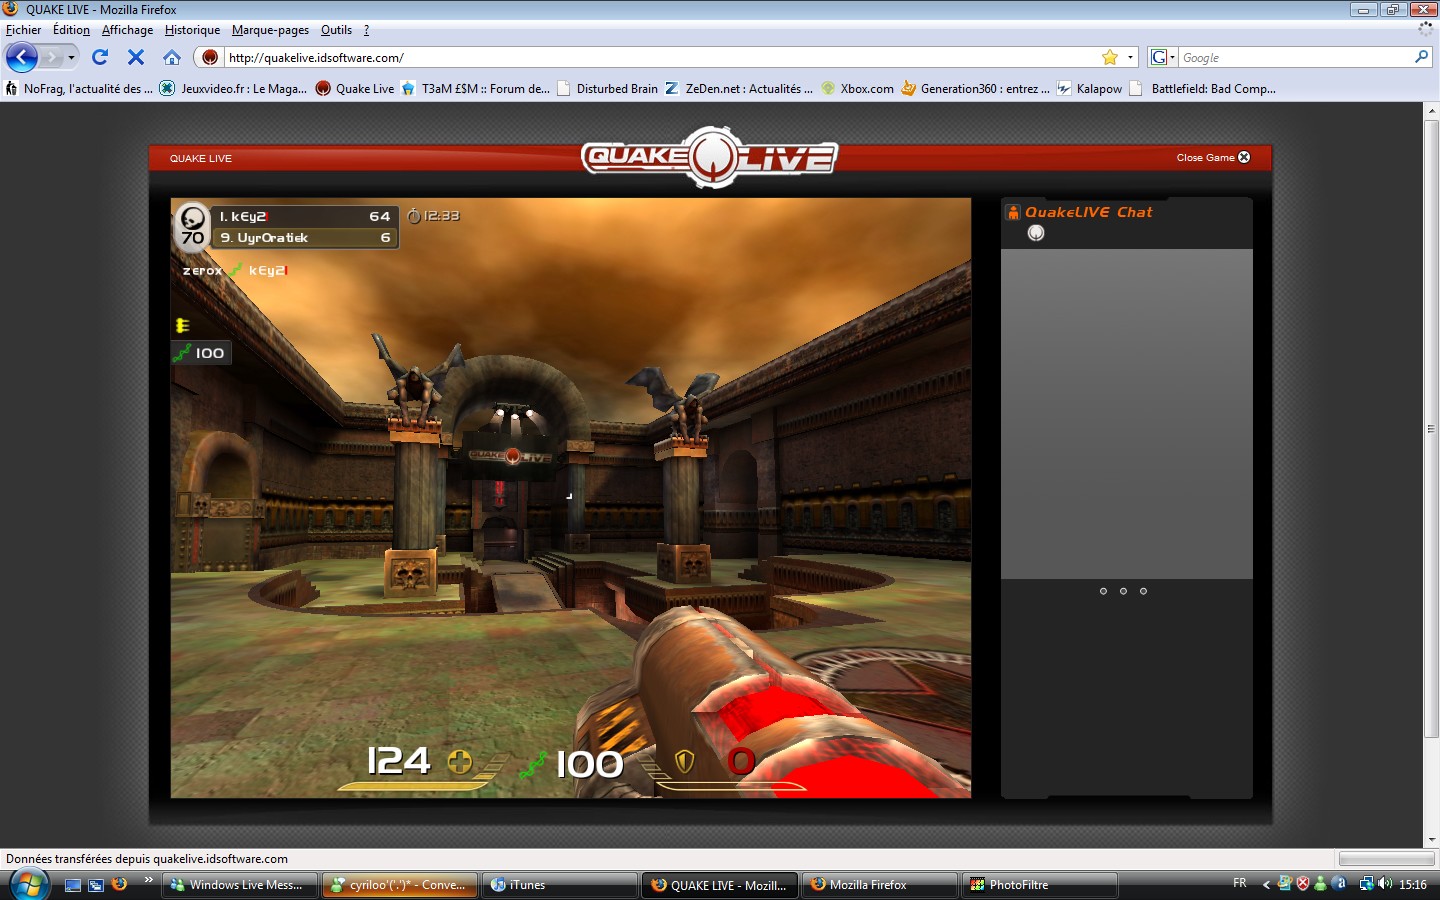Open the Kalapow bookmark
Viewport: 1440px width, 900px height.
(x=1089, y=88)
